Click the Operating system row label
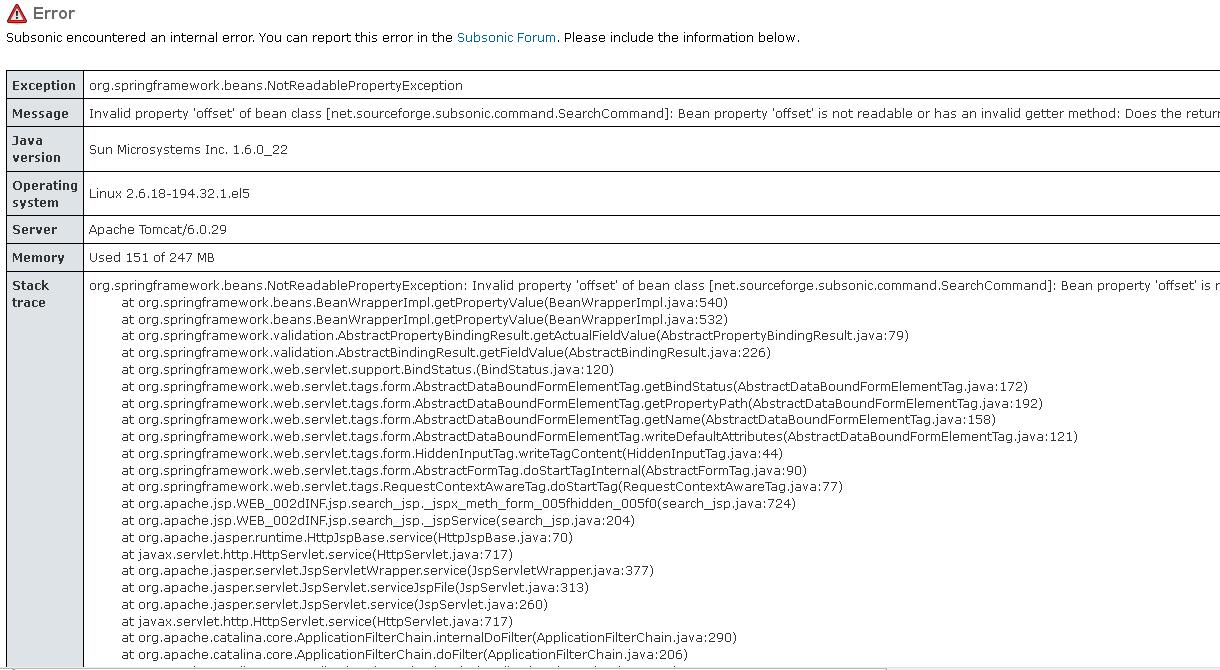This screenshot has width=1220, height=670. tap(44, 194)
